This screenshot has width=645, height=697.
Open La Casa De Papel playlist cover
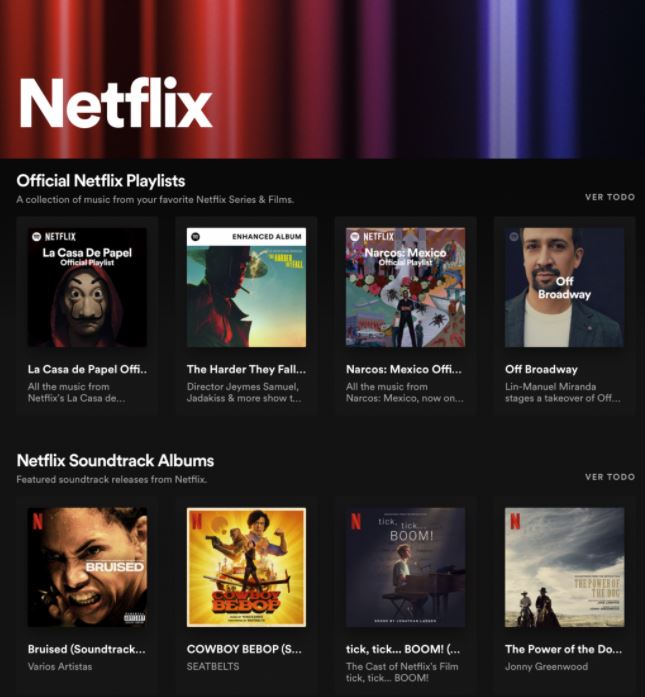[x=87, y=287]
